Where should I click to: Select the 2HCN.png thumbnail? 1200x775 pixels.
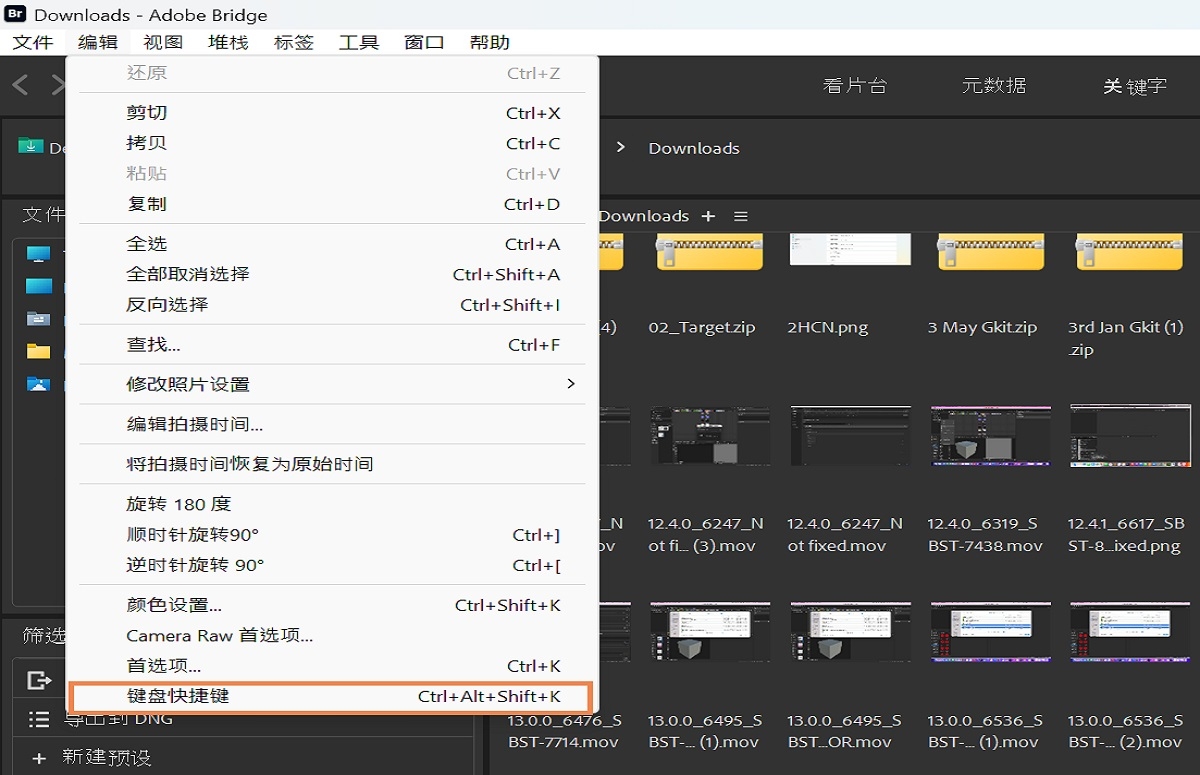pyautogui.click(x=849, y=251)
